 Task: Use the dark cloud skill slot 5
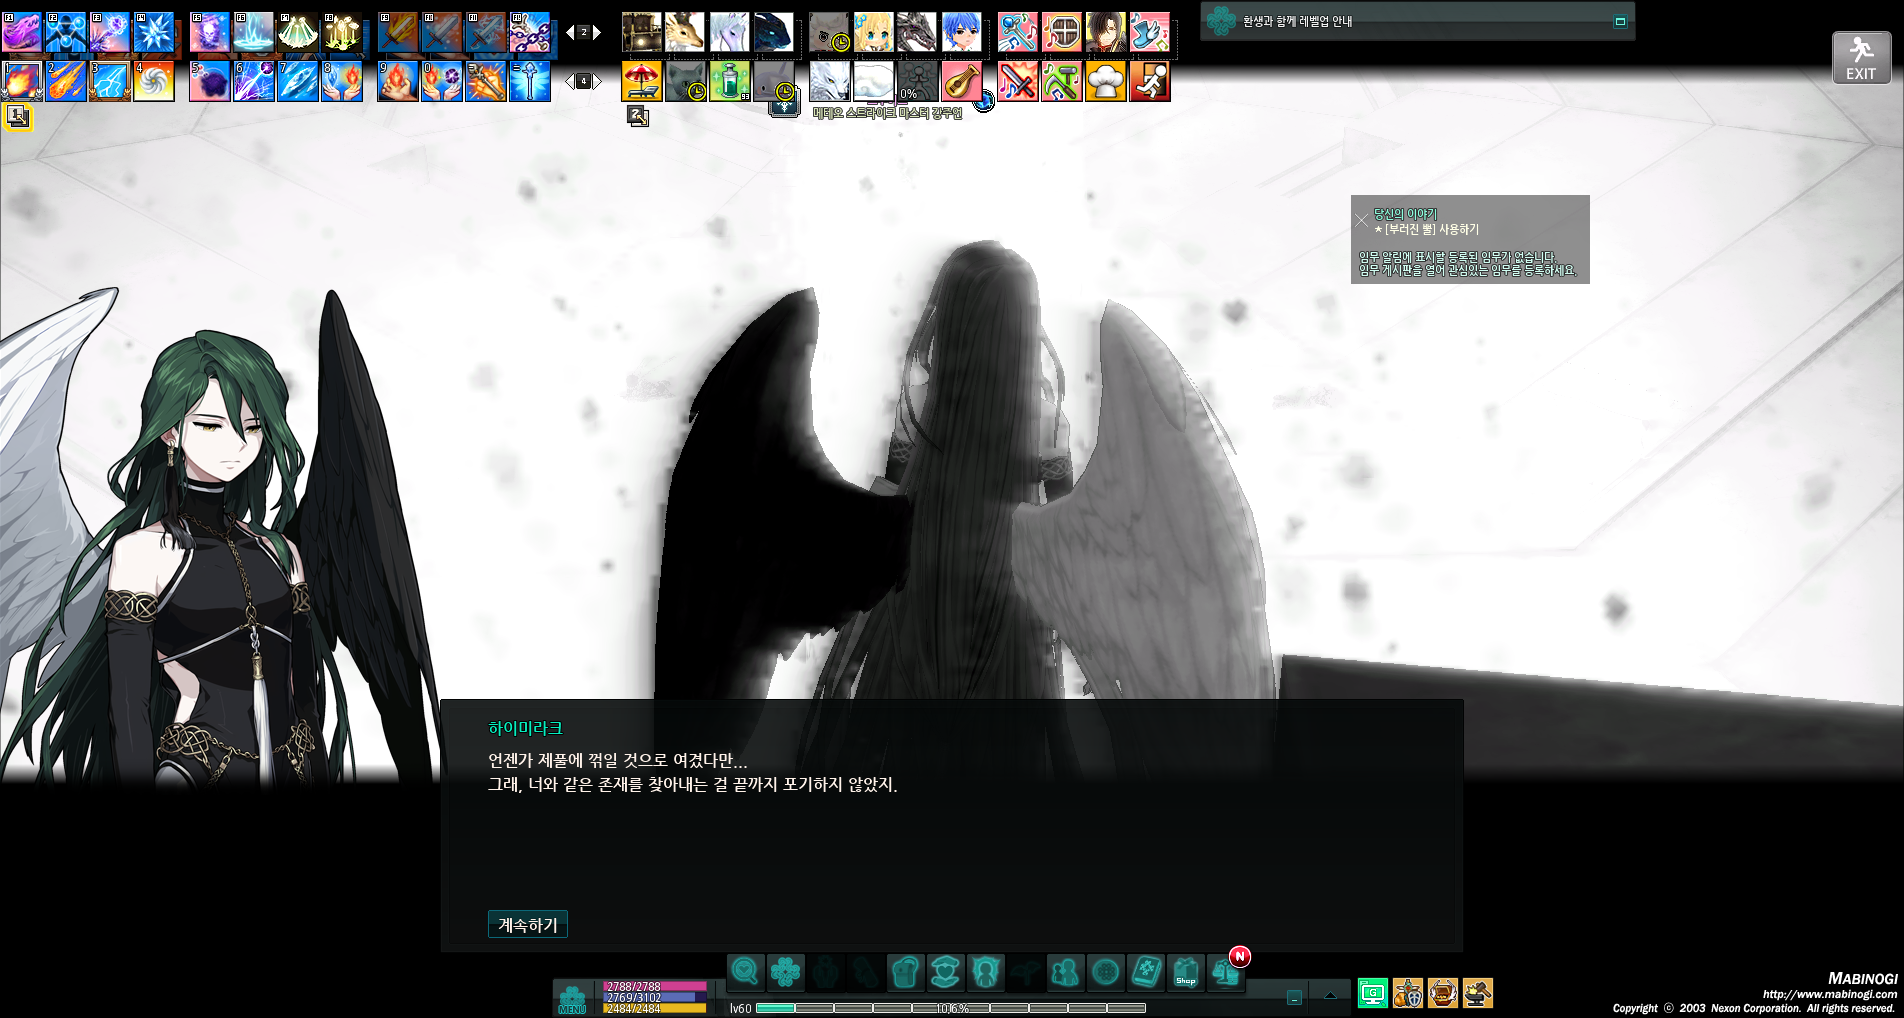click(210, 81)
